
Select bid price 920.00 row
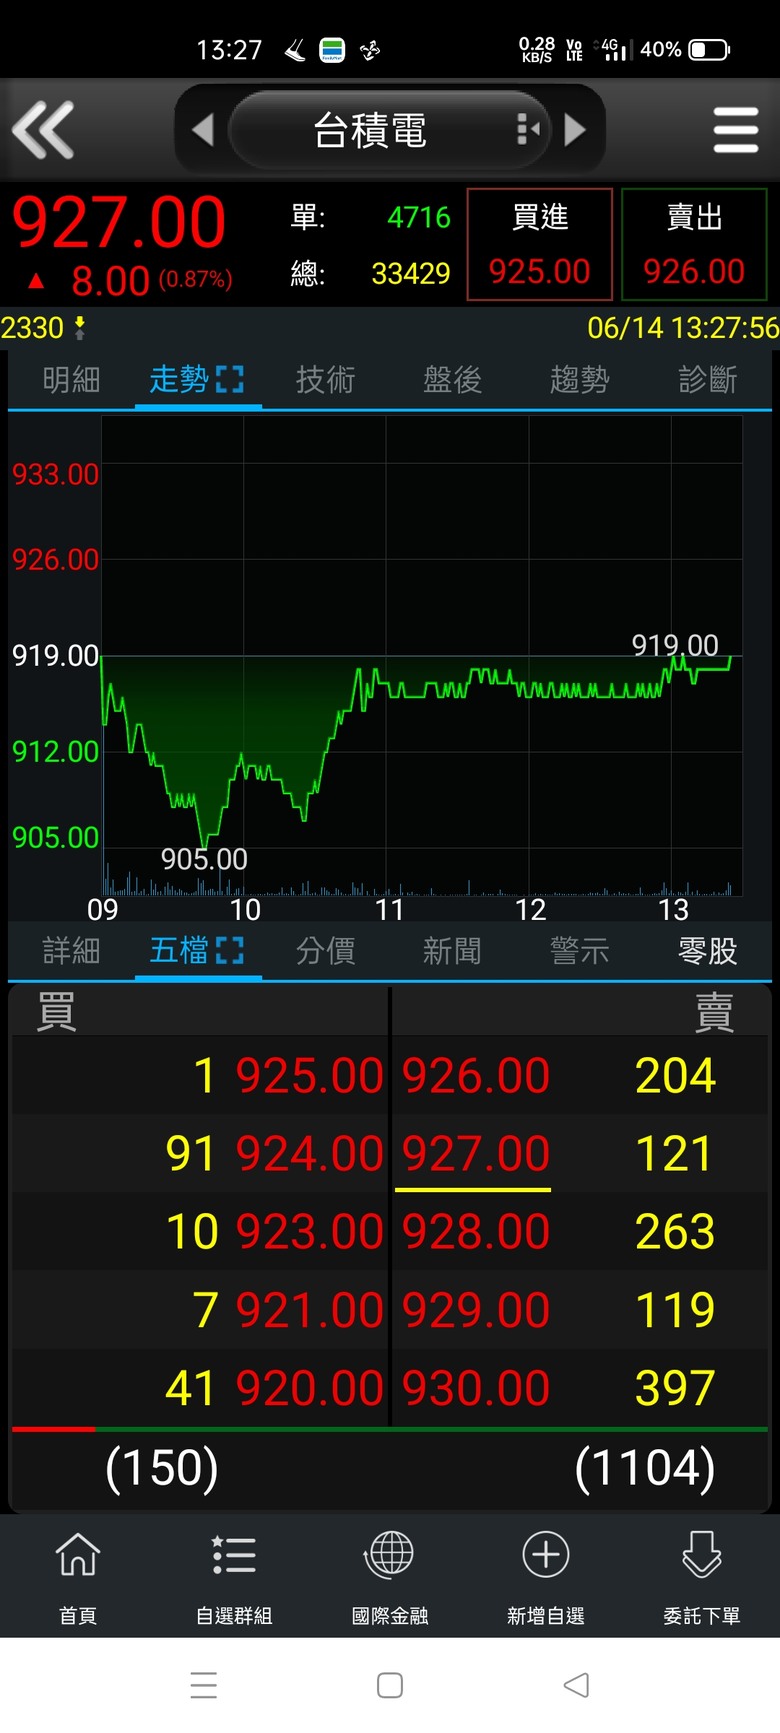click(309, 1388)
